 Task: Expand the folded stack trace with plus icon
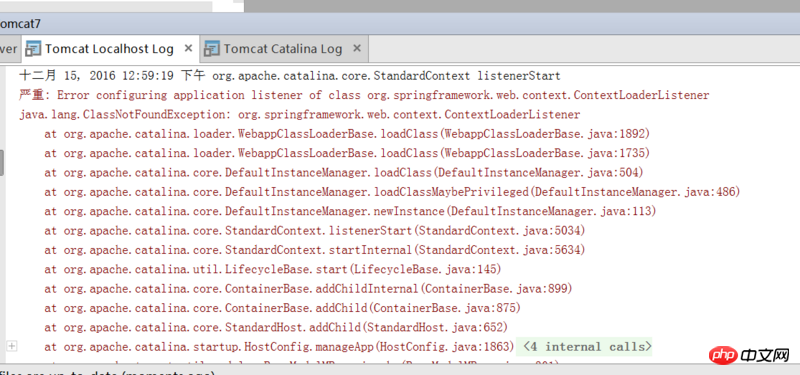11,346
